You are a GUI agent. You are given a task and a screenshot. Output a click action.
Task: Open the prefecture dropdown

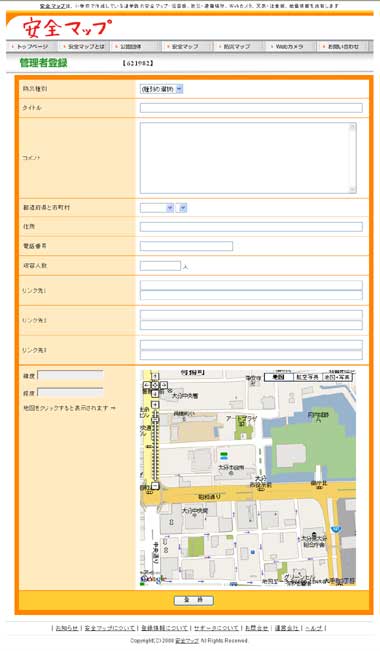click(x=157, y=208)
